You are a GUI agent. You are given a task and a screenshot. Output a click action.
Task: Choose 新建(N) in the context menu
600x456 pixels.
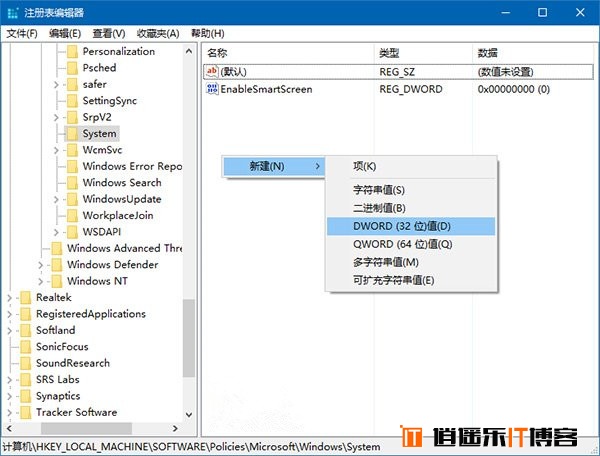(274, 166)
